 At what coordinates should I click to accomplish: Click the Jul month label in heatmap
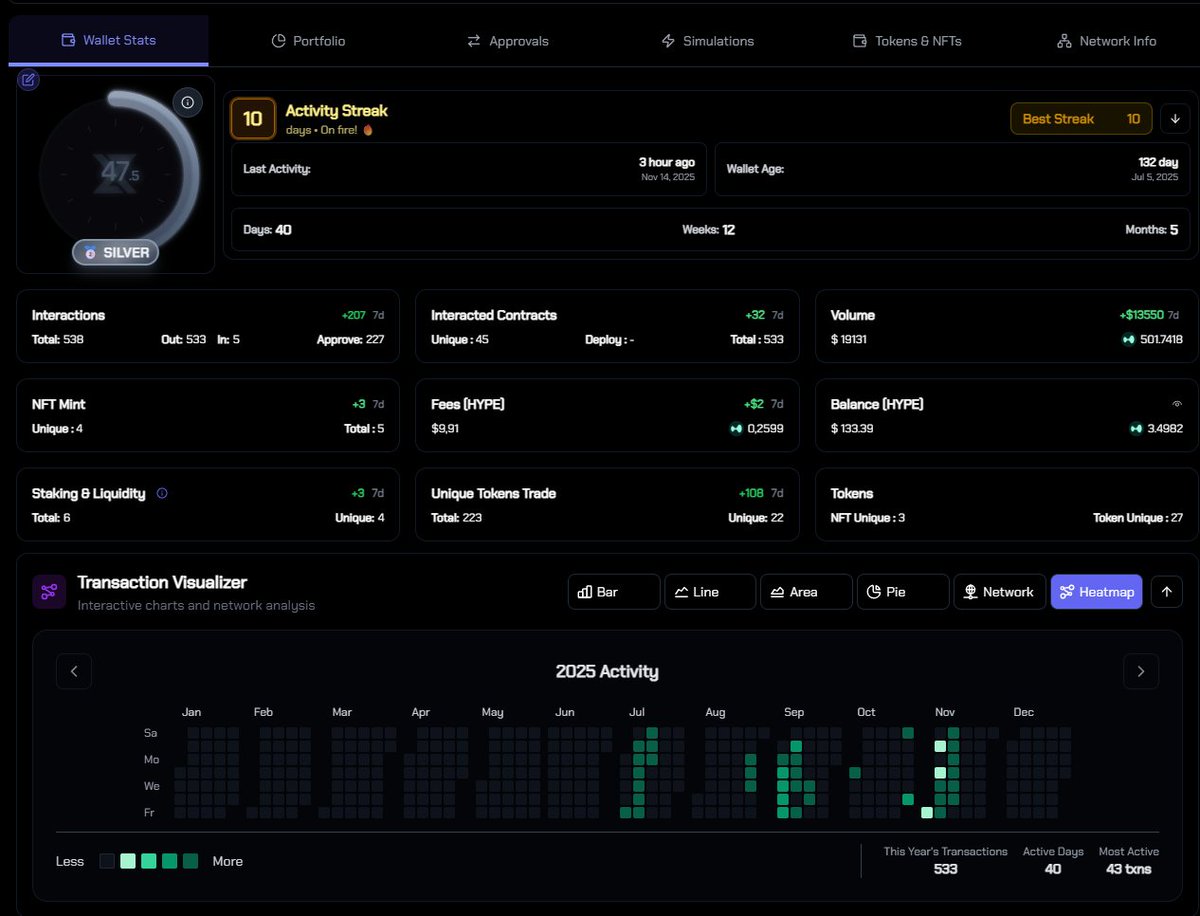click(x=637, y=712)
